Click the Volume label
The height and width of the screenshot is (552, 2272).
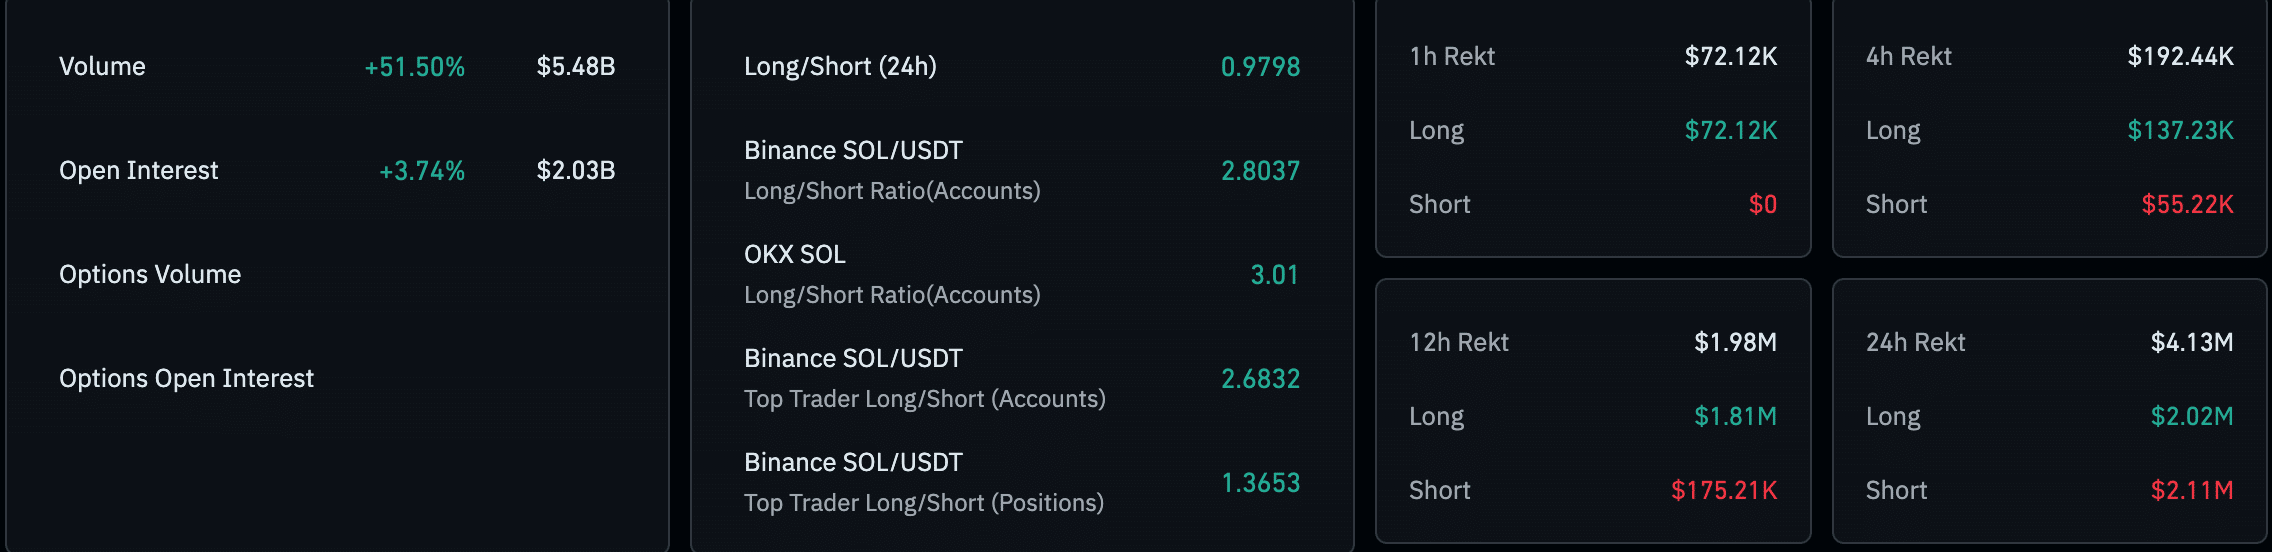coord(102,66)
